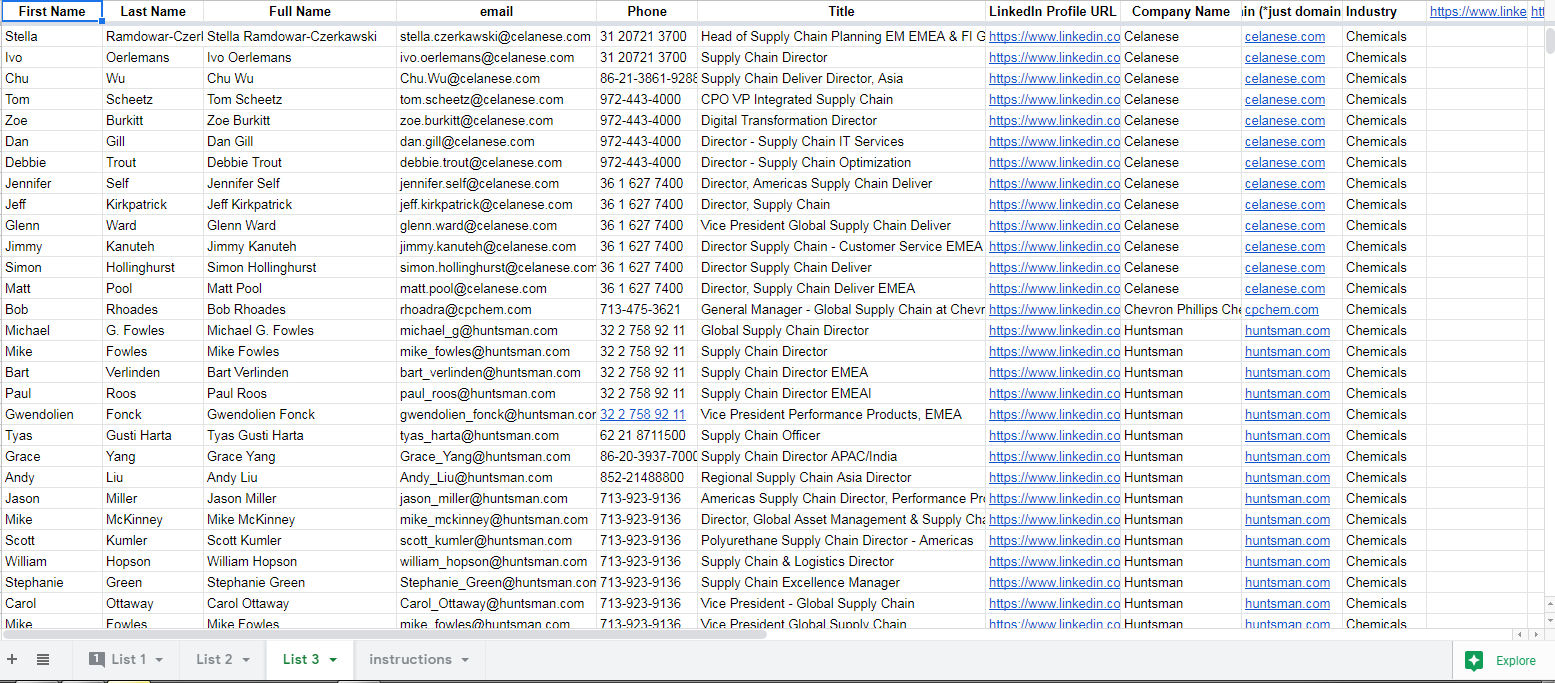Open the instructions tab dropdown arrow

[x=465, y=660]
